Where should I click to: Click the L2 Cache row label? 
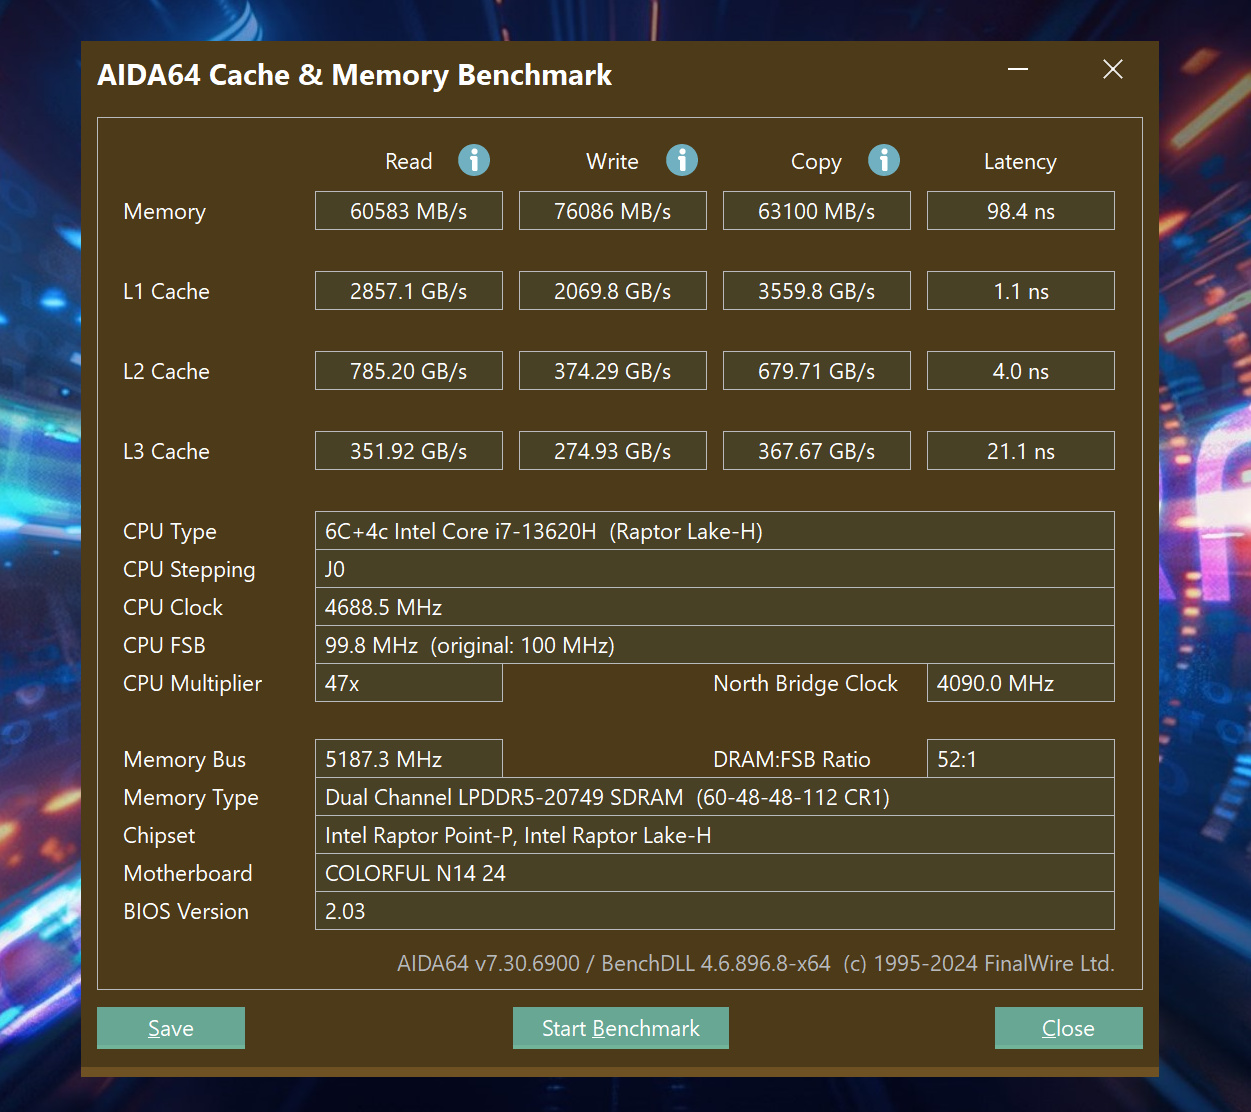(166, 372)
